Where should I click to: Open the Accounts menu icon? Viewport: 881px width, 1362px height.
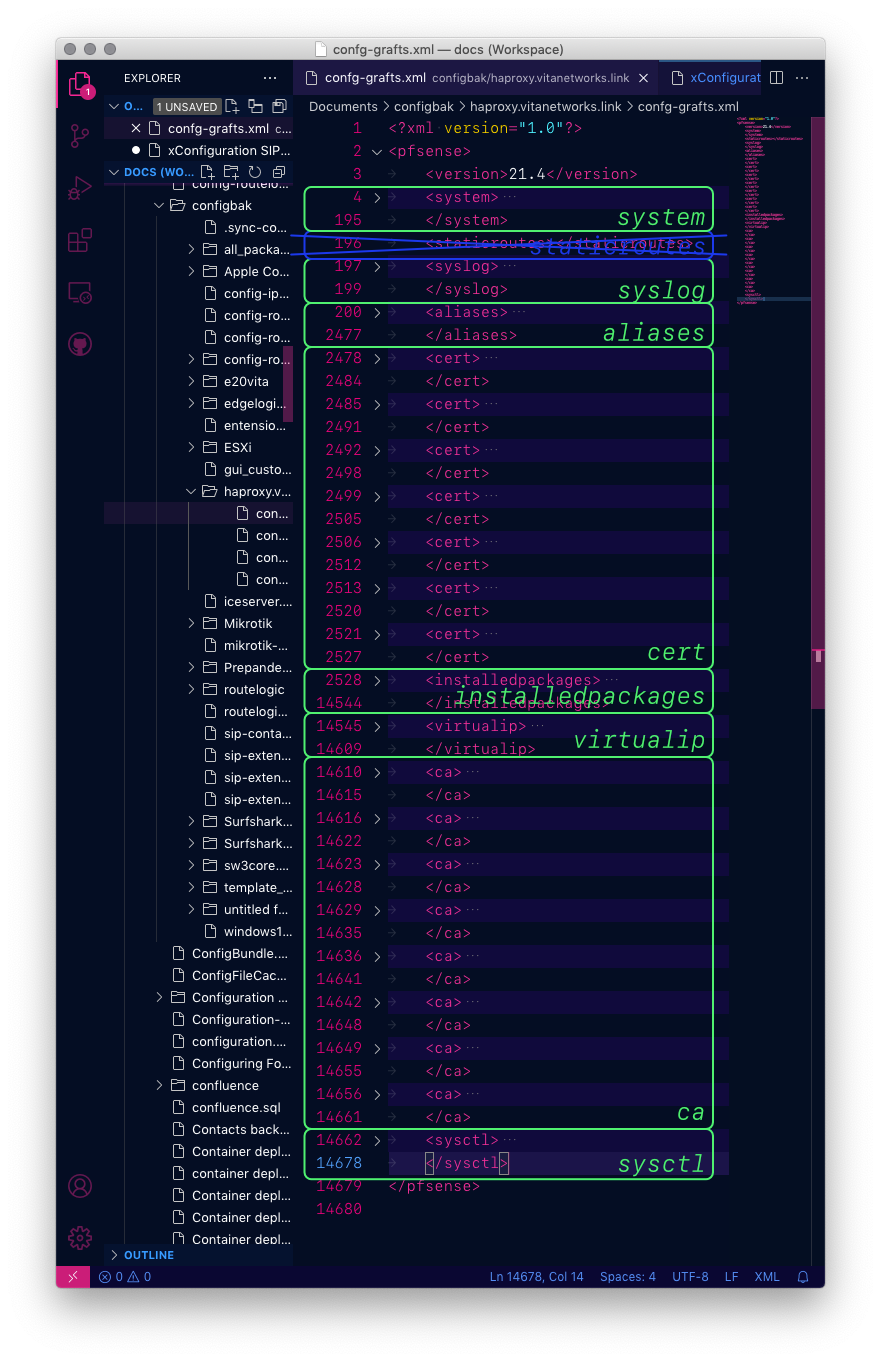click(79, 1186)
